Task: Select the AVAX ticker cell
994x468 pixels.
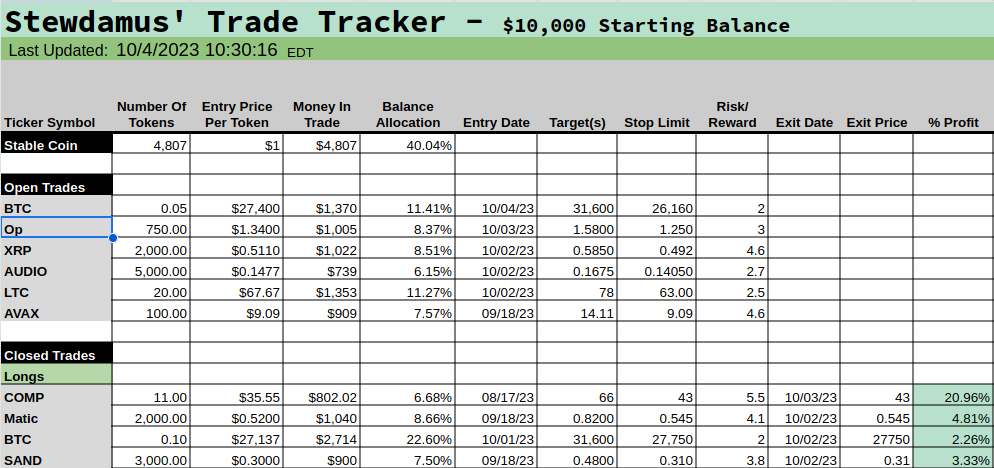Action: (x=56, y=313)
